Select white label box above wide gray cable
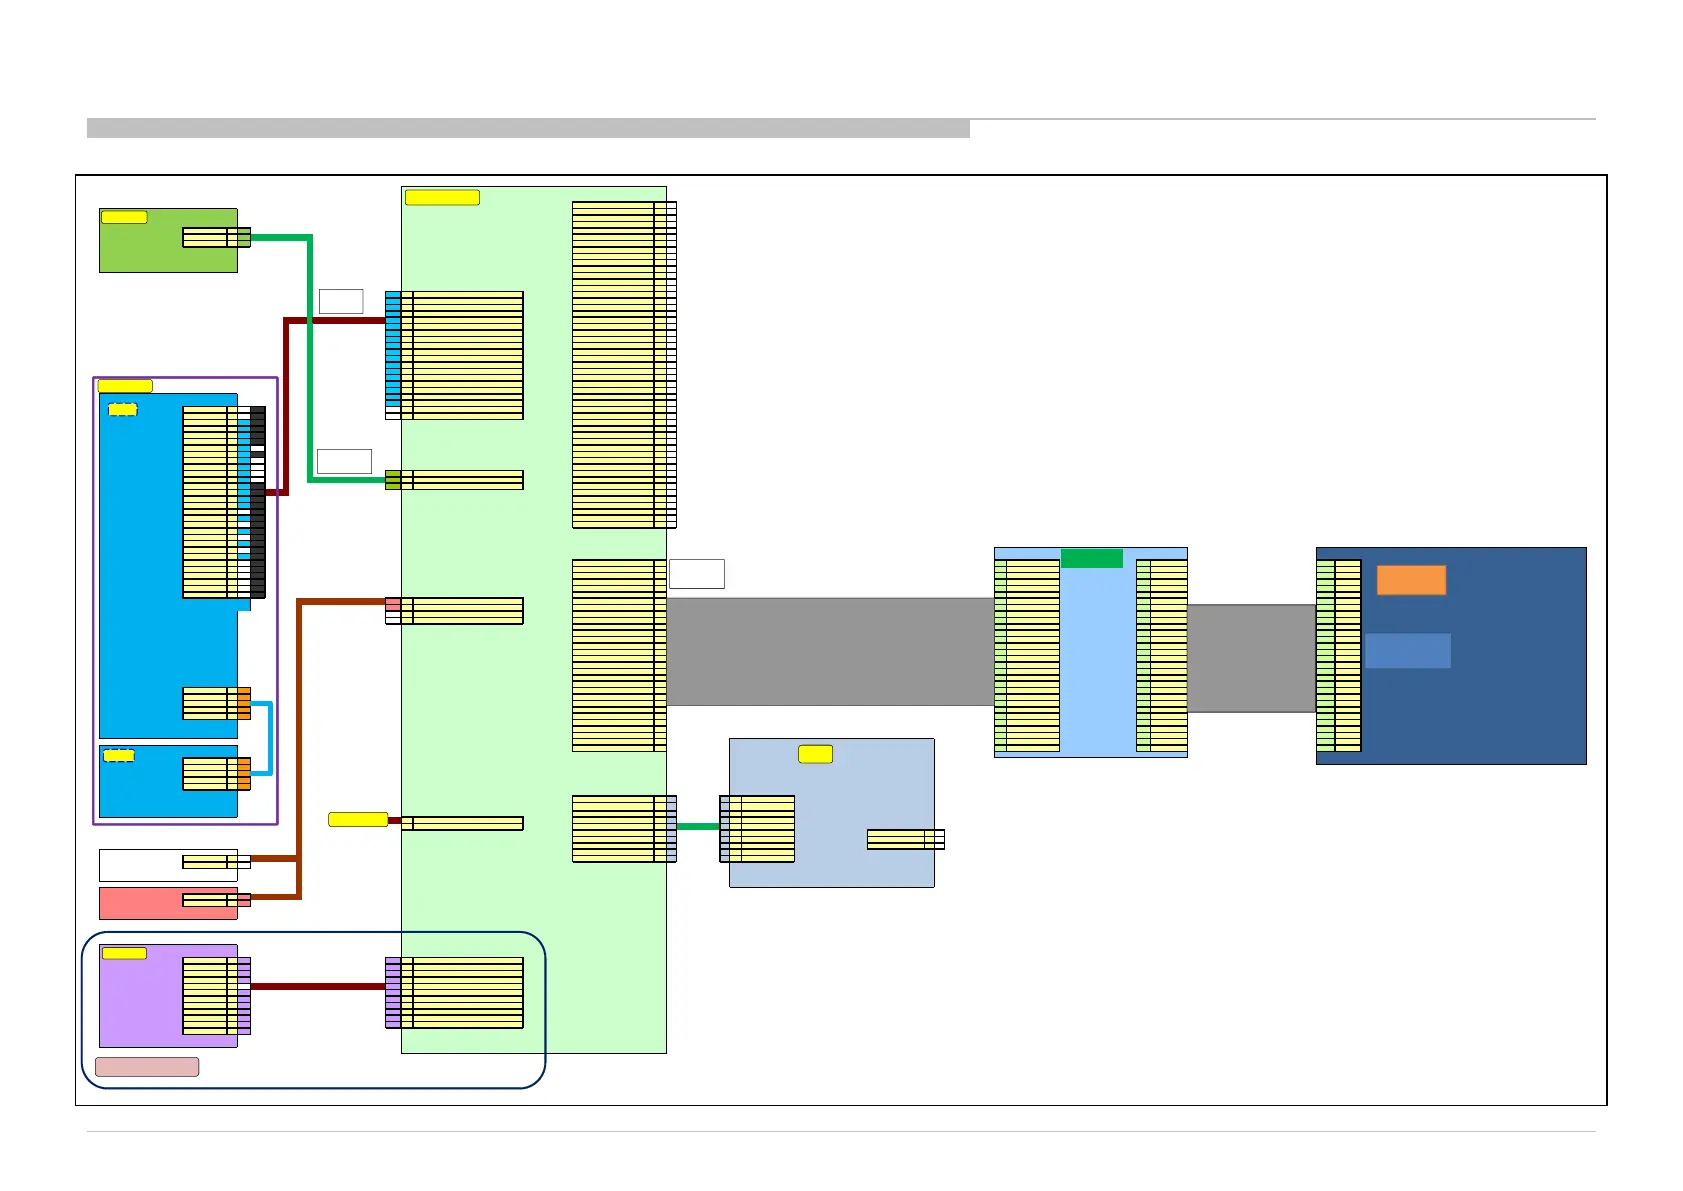The image size is (1683, 1191). pos(696,574)
